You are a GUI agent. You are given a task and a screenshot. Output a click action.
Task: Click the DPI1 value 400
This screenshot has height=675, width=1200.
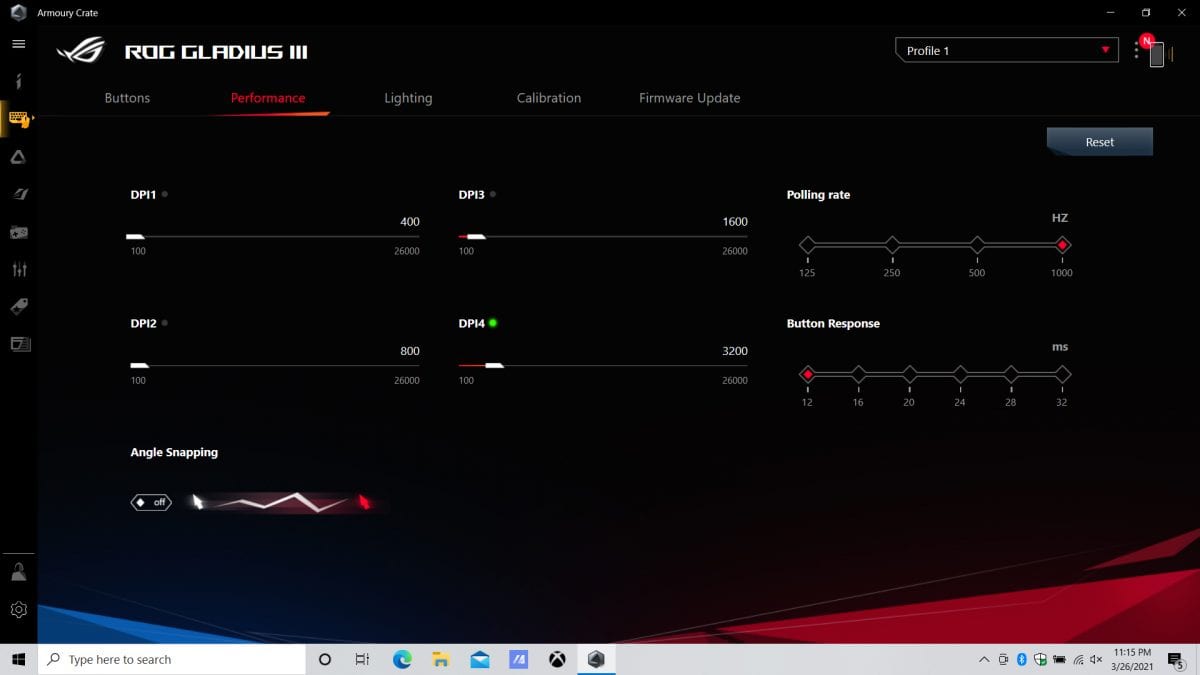[410, 222]
